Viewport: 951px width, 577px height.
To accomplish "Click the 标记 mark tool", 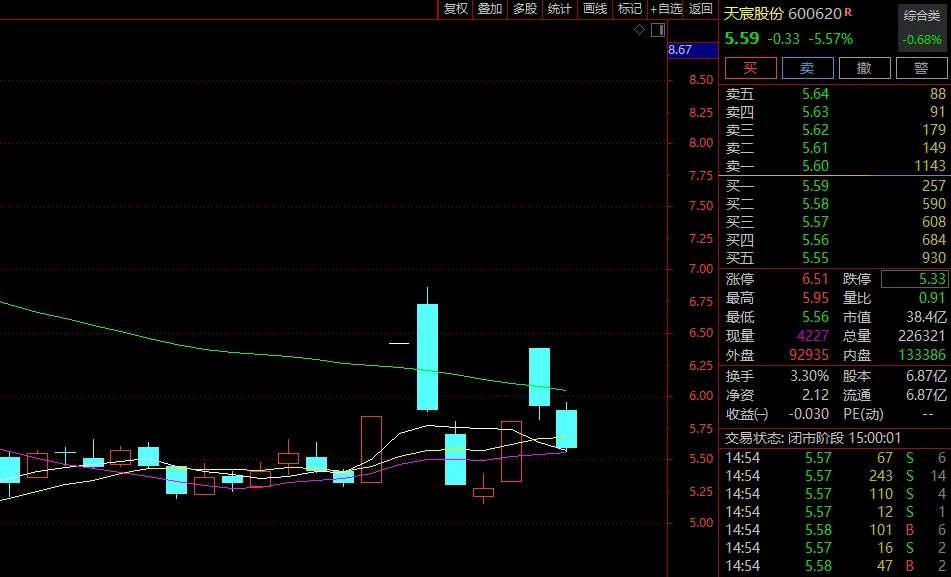I will coord(629,9).
